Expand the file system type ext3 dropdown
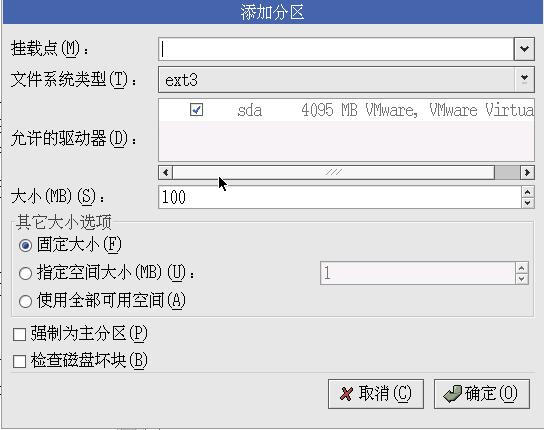Screen dimensions: 544x430 tap(346, 80)
